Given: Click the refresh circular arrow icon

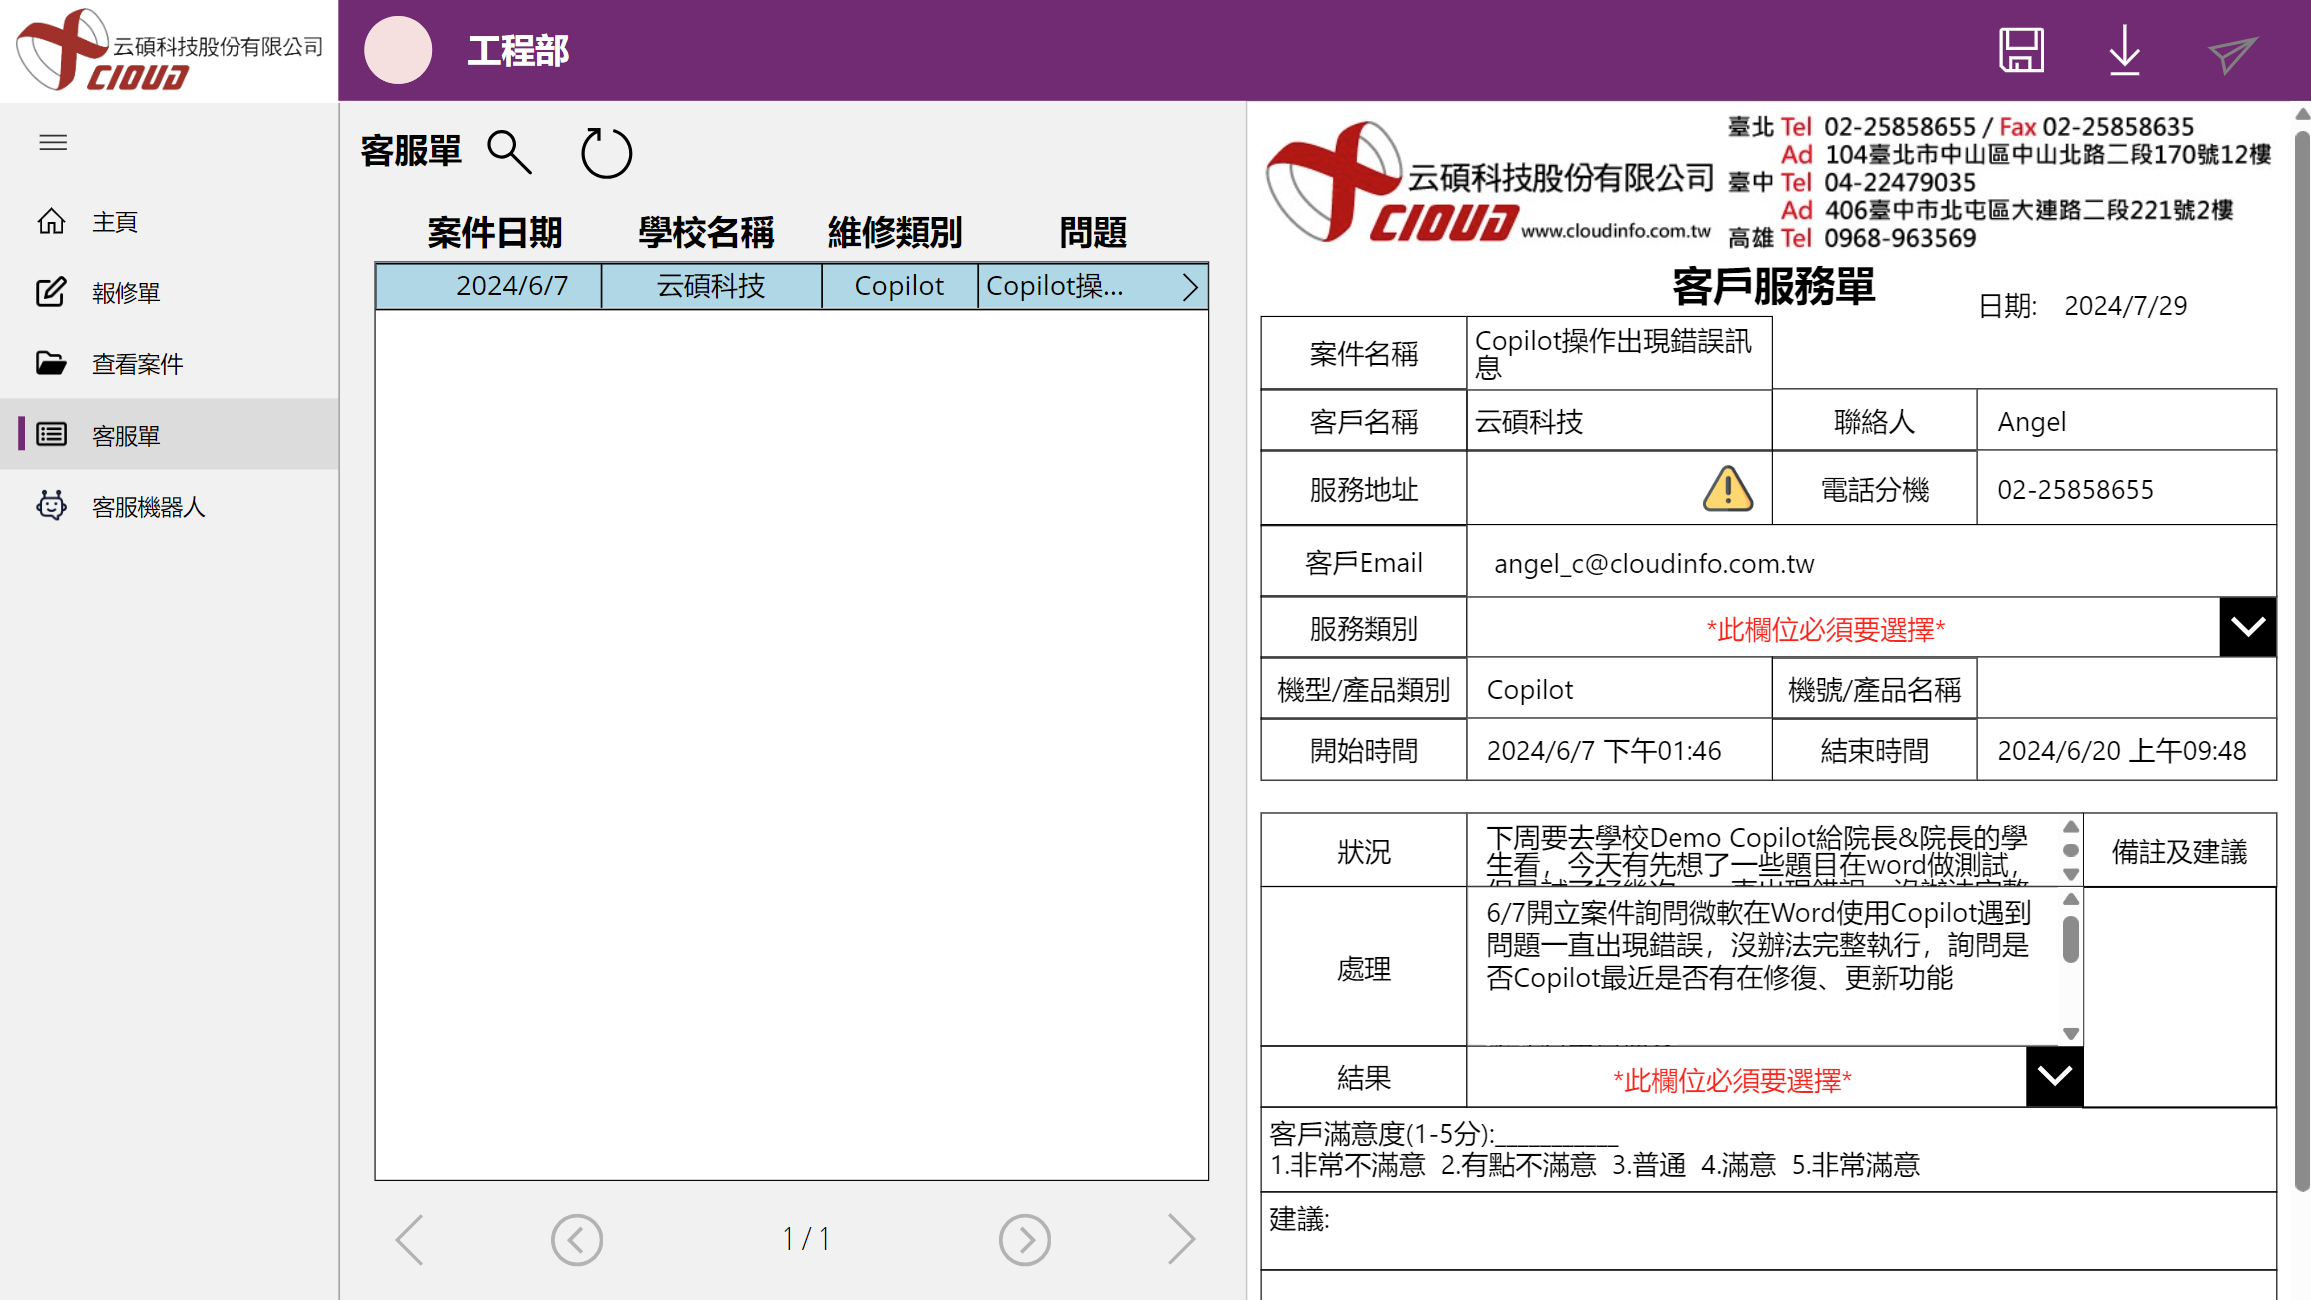Looking at the screenshot, I should 606,152.
